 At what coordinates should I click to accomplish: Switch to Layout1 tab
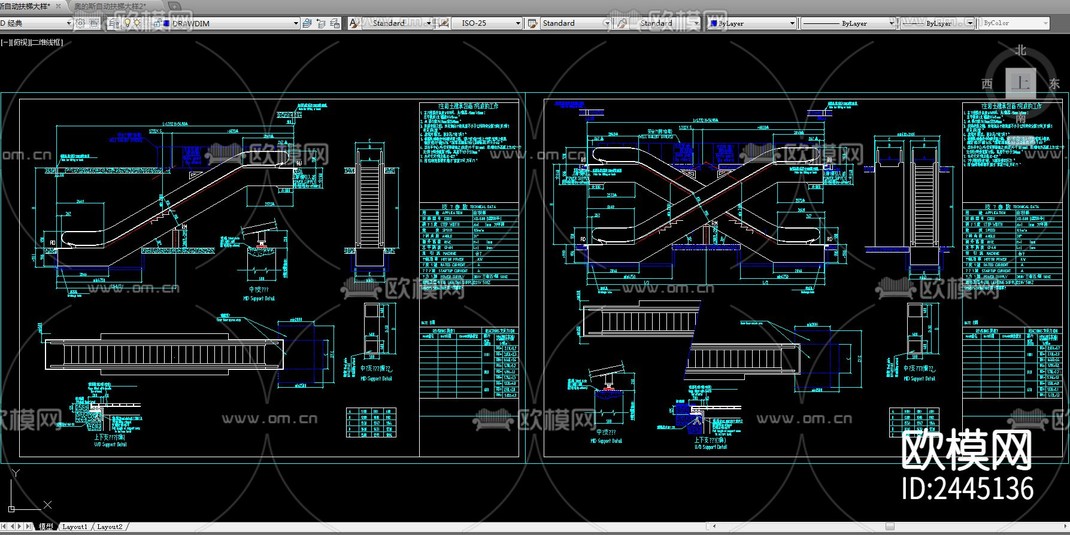[x=74, y=527]
